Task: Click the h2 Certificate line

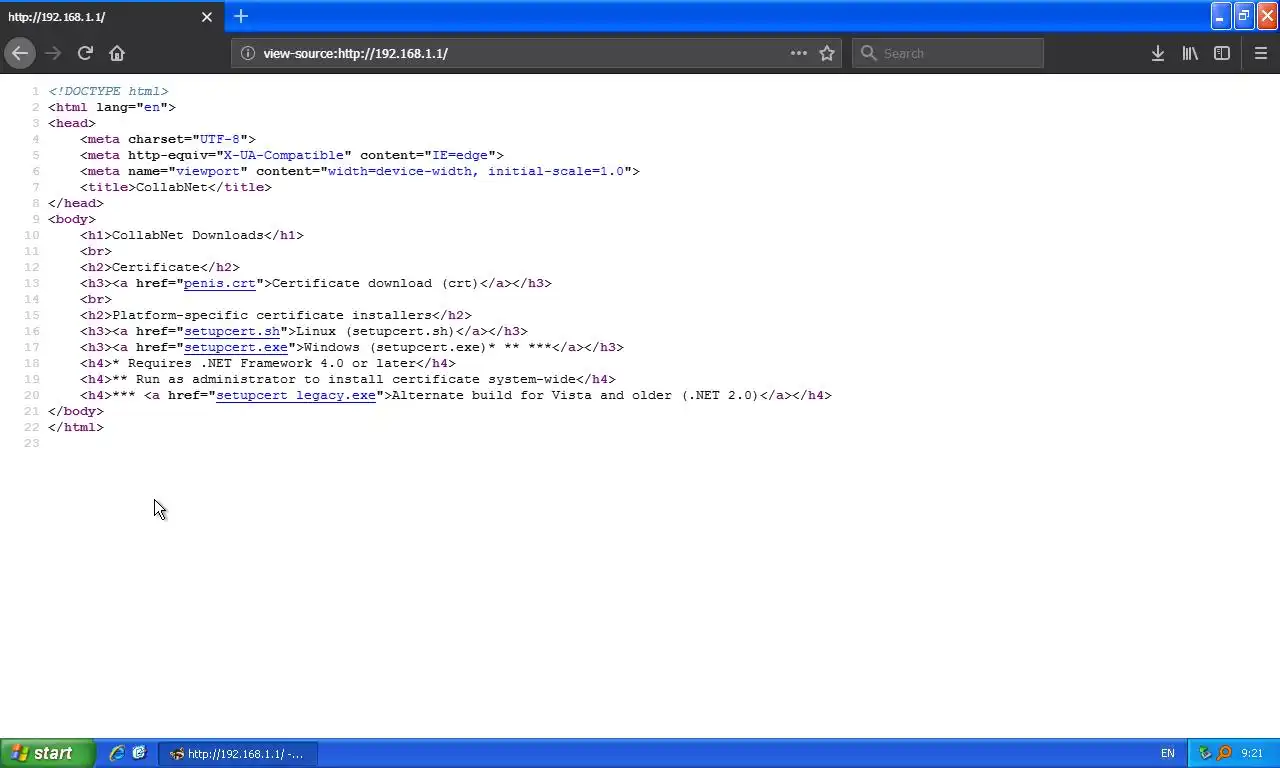Action: pyautogui.click(x=160, y=267)
